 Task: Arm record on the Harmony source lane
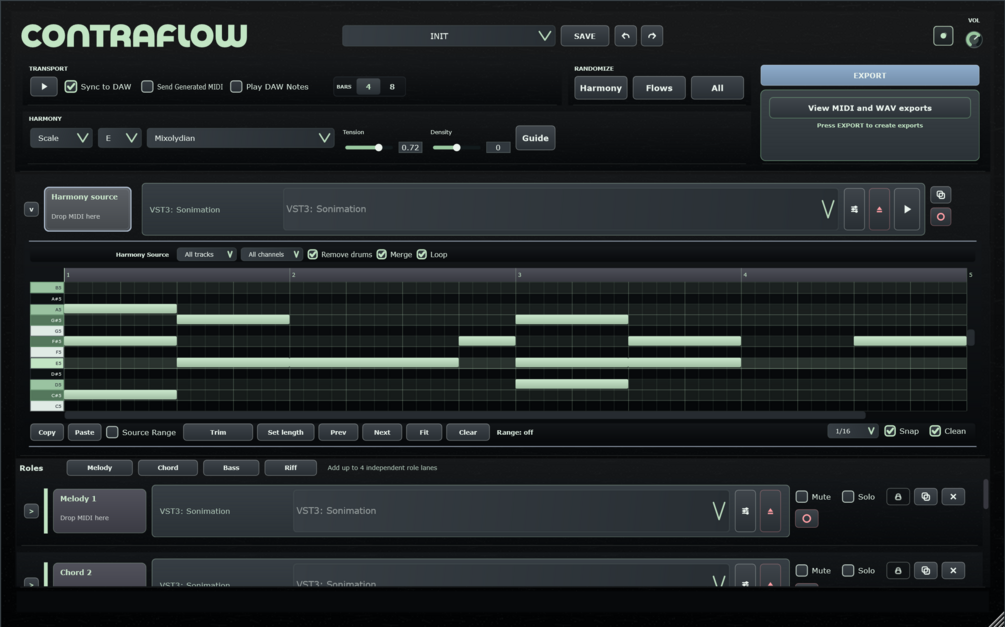coord(941,217)
